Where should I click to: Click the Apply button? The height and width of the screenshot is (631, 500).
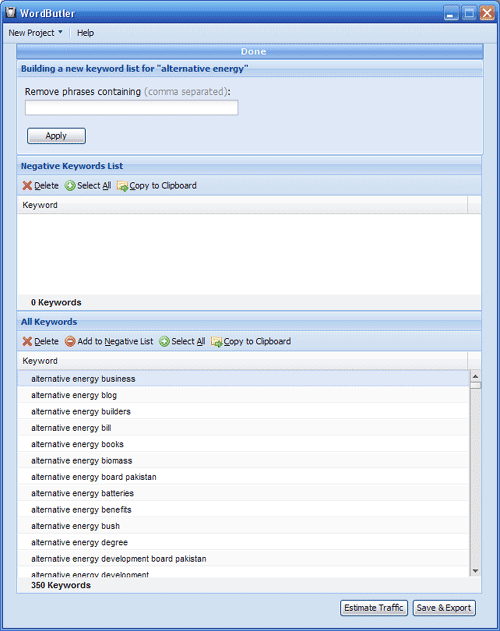click(x=56, y=136)
